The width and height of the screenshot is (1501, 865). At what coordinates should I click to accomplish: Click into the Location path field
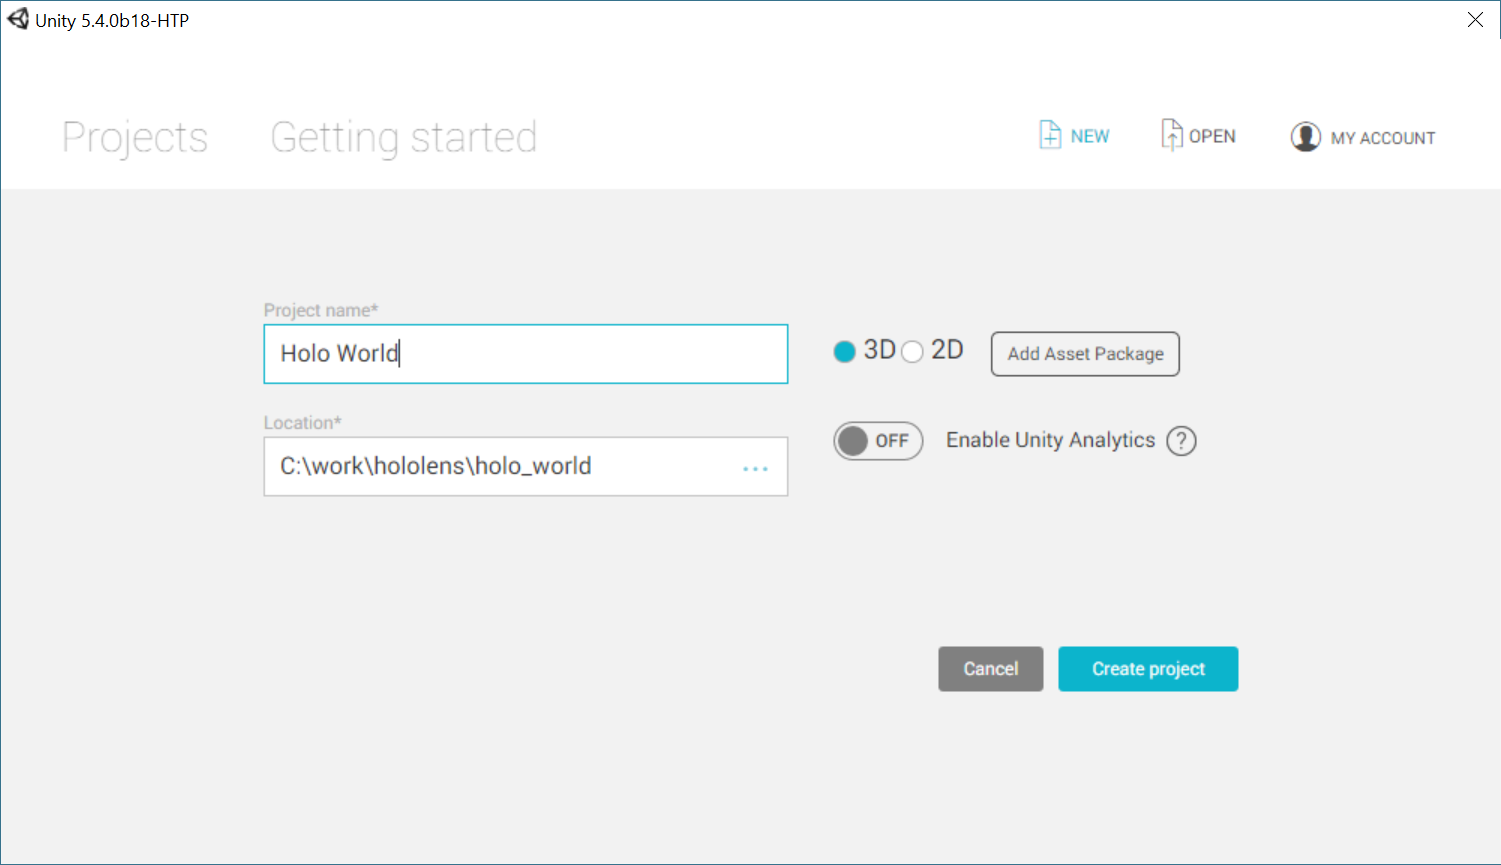pyautogui.click(x=500, y=466)
